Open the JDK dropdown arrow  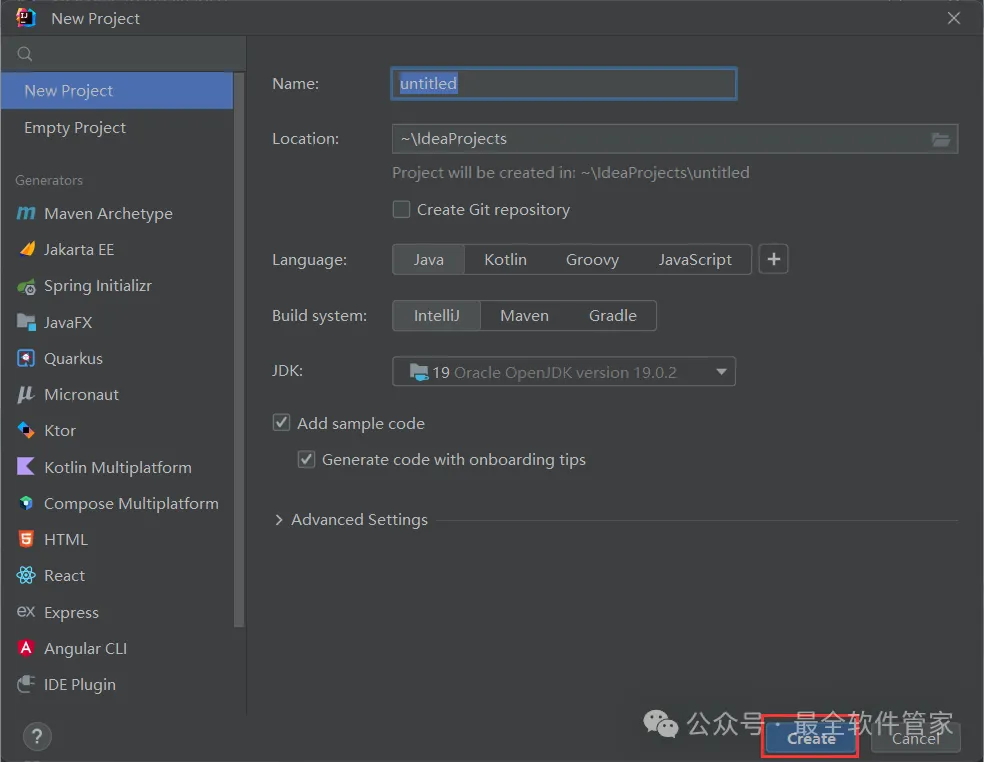(x=721, y=372)
